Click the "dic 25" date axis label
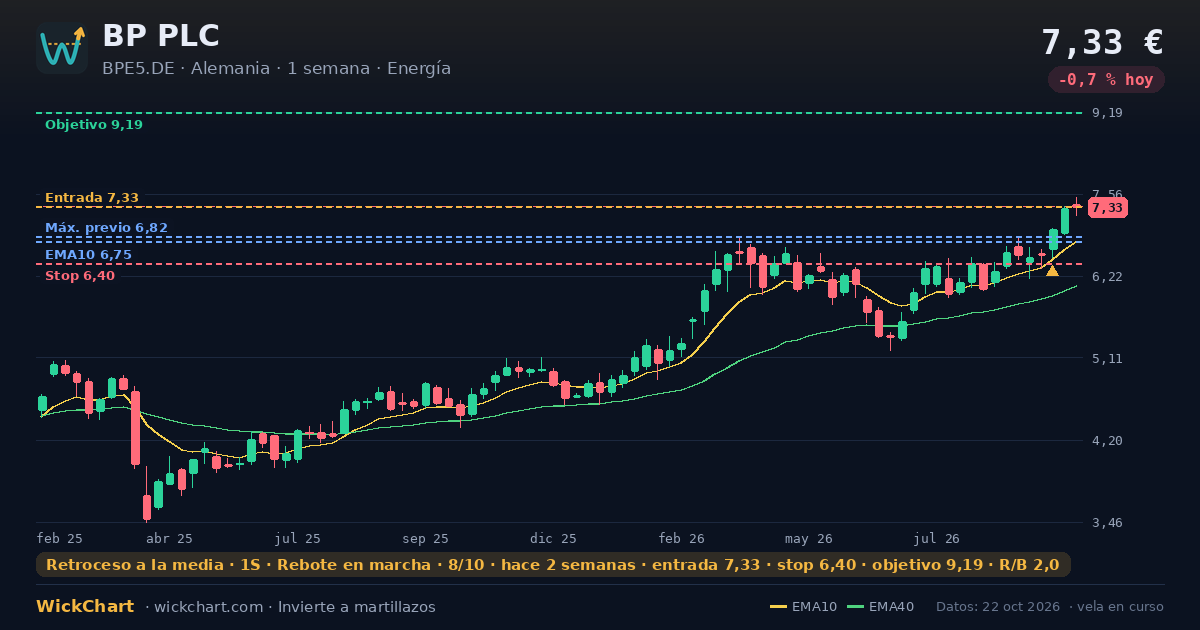This screenshot has width=1200, height=630. (x=554, y=538)
